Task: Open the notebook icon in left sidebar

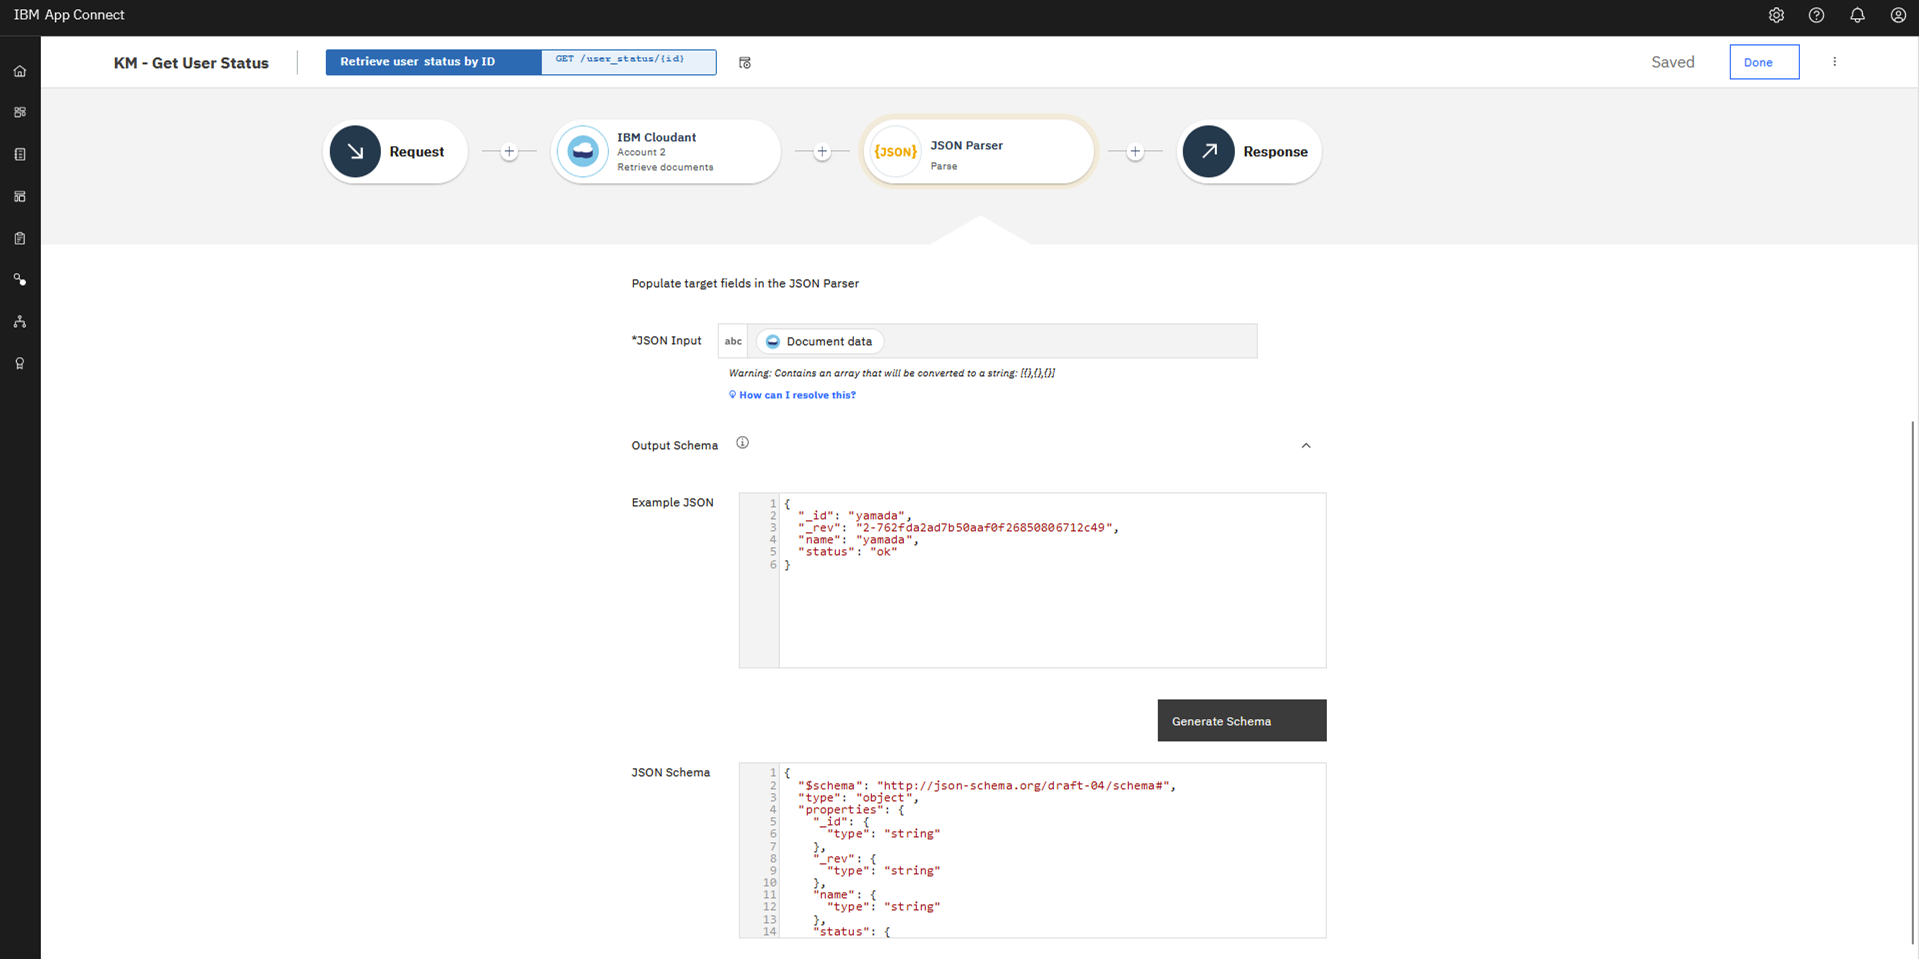Action: coord(20,155)
